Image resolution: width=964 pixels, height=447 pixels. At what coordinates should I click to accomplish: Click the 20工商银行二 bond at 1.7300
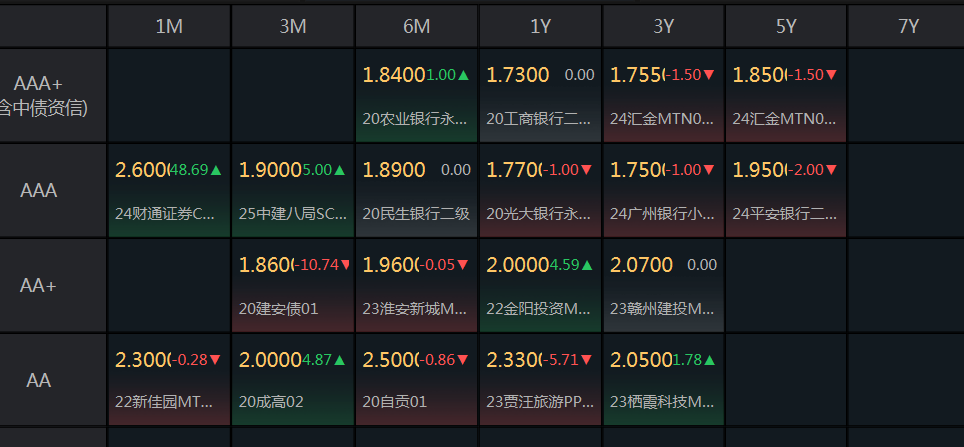click(x=539, y=96)
